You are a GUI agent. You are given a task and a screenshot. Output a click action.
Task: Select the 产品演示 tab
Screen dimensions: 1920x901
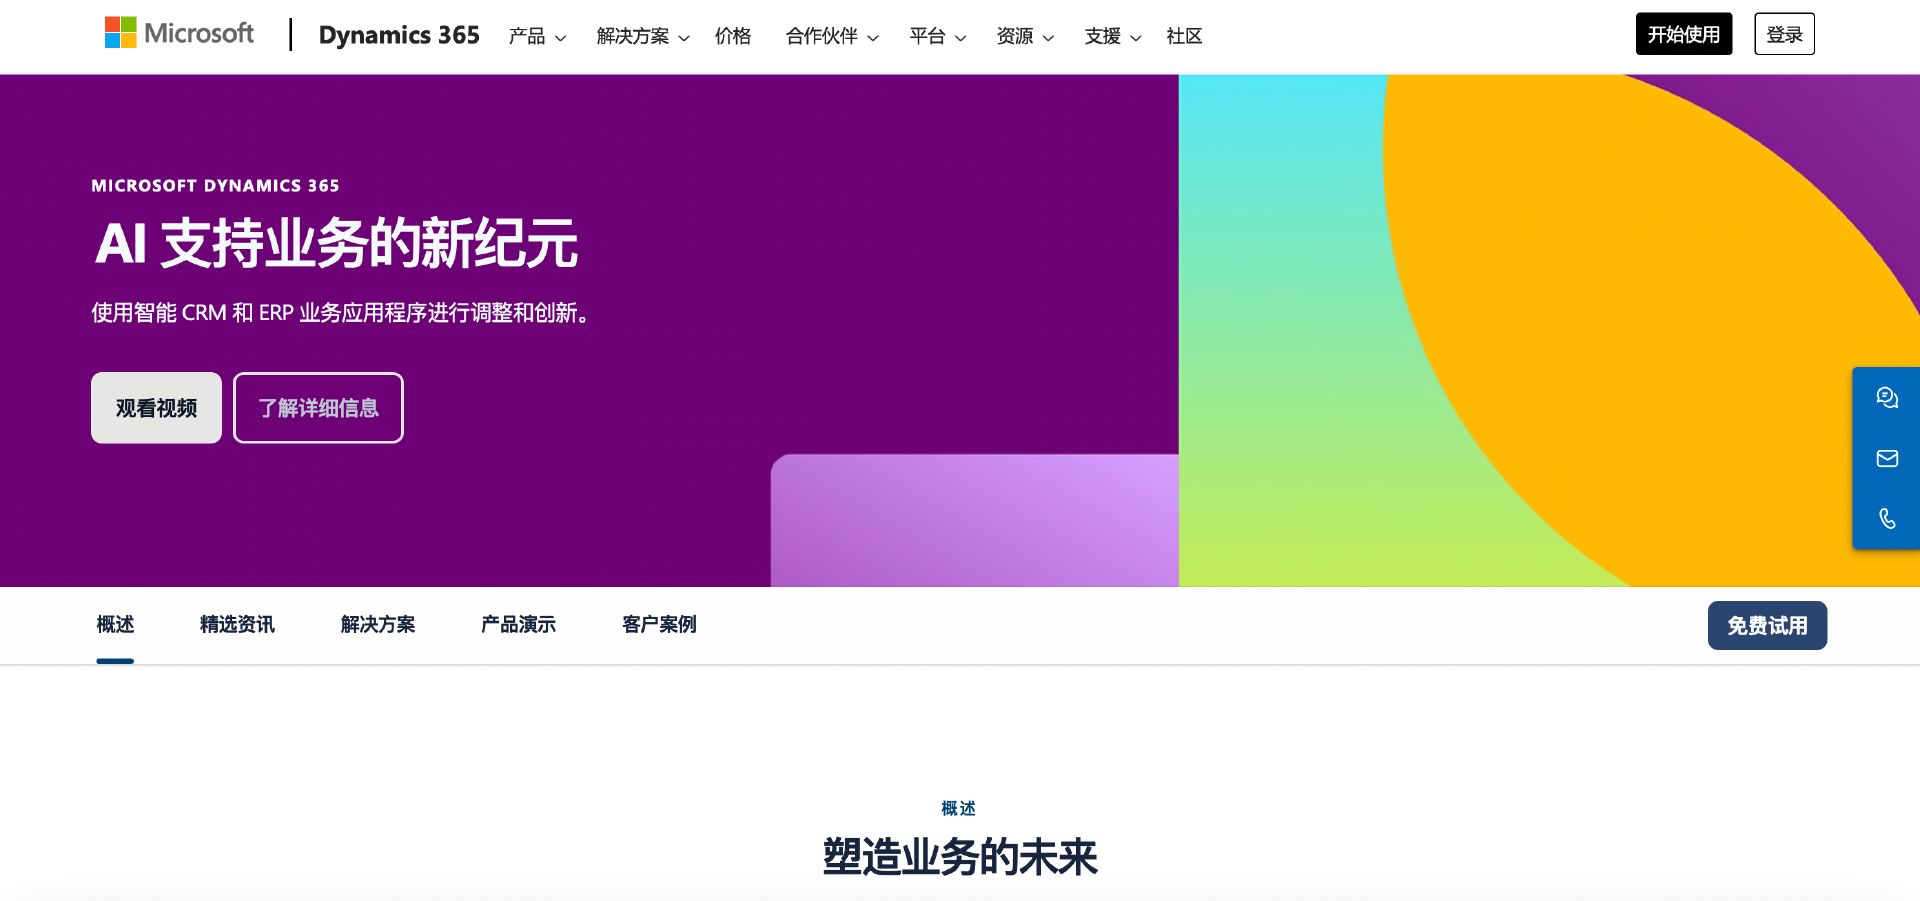point(518,625)
